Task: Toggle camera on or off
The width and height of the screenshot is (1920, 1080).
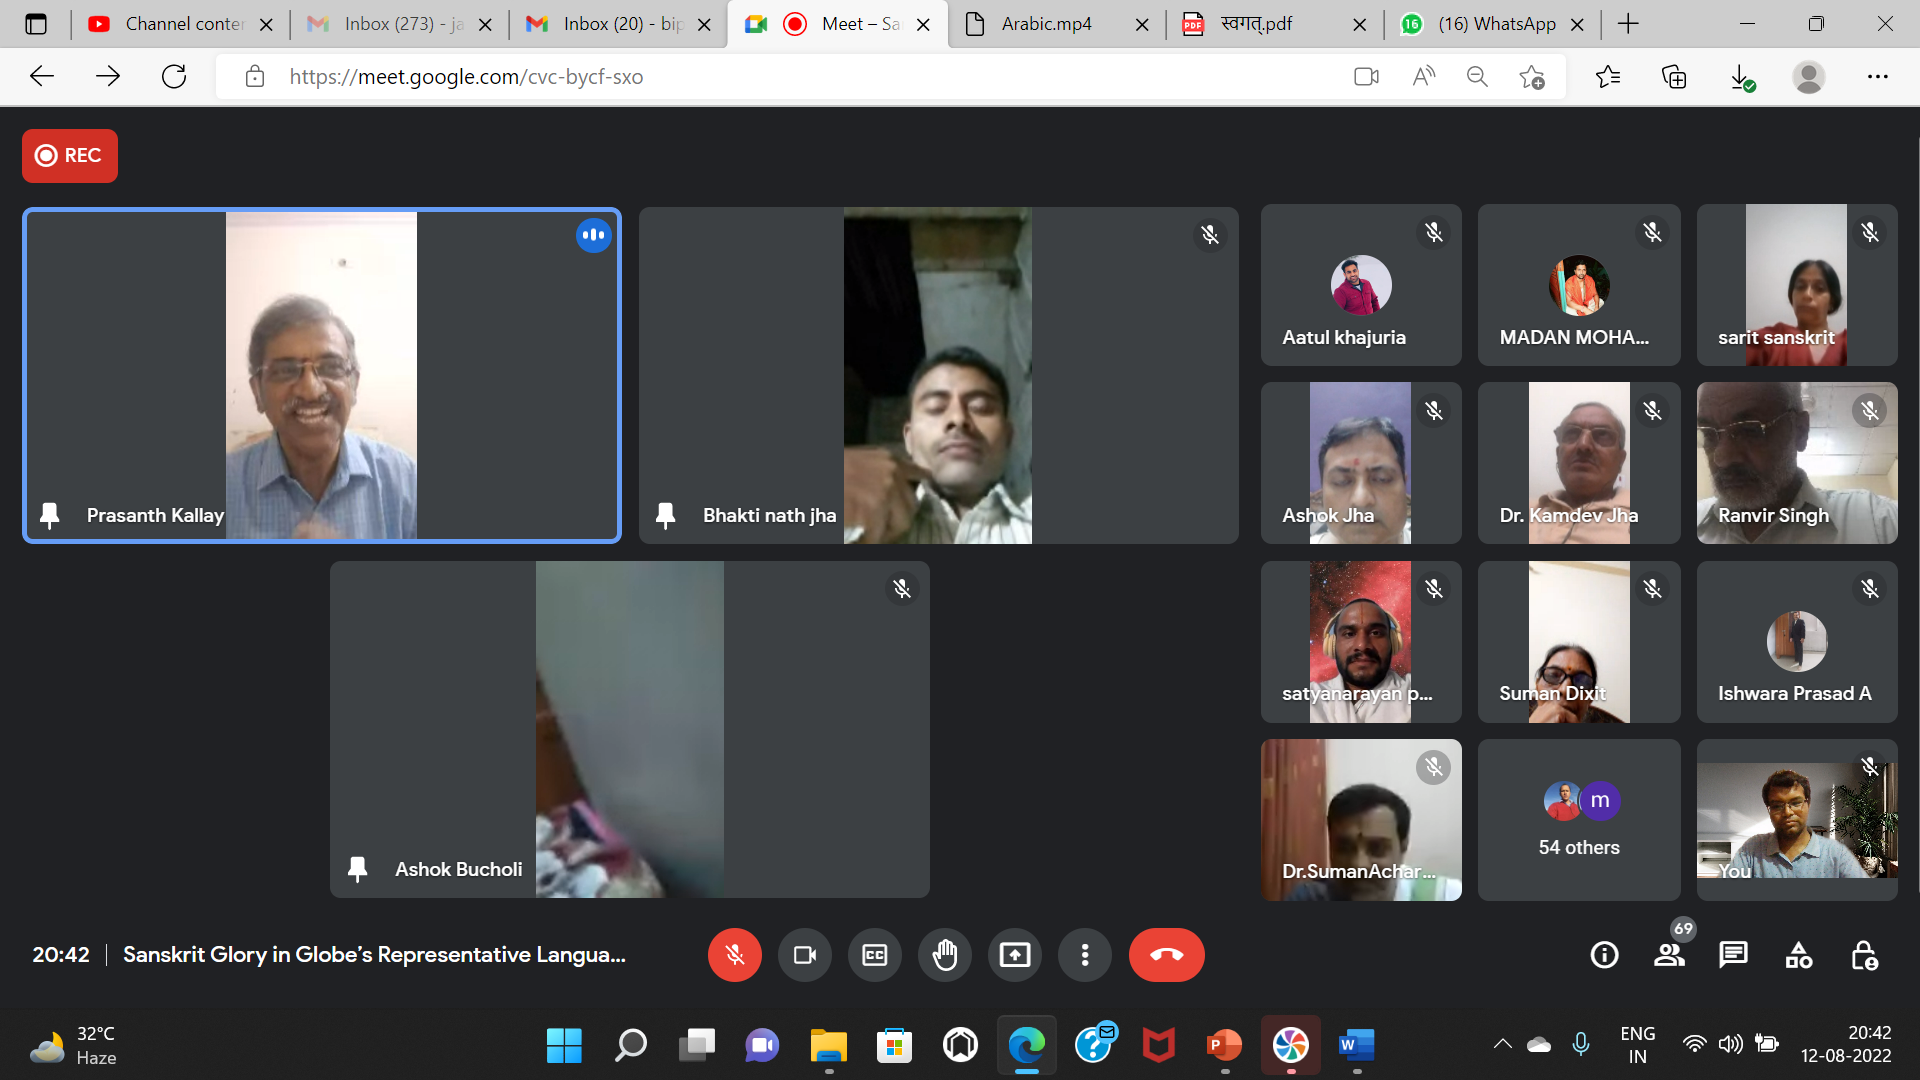Action: coord(804,955)
